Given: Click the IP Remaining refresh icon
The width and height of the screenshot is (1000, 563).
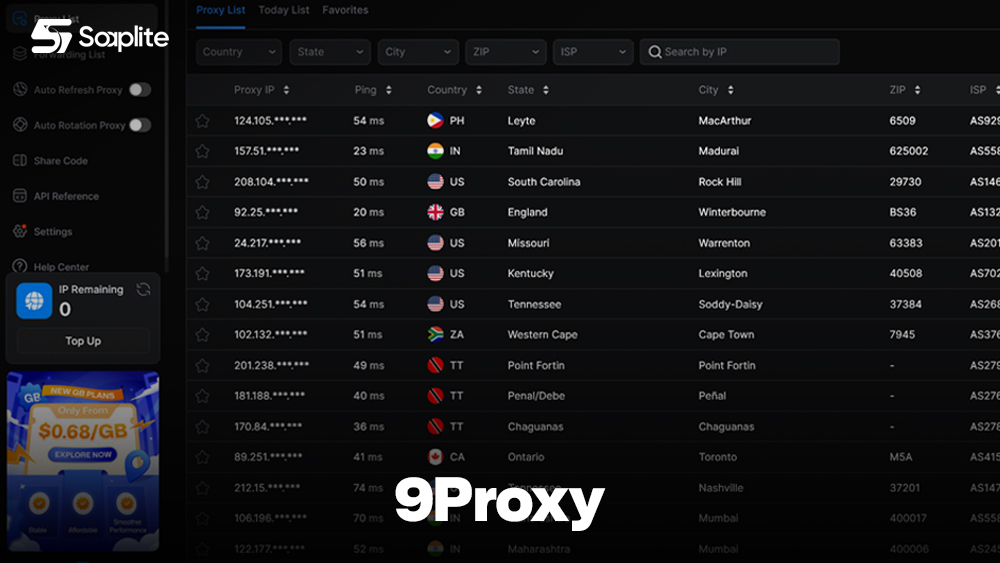Looking at the screenshot, I should 143,289.
